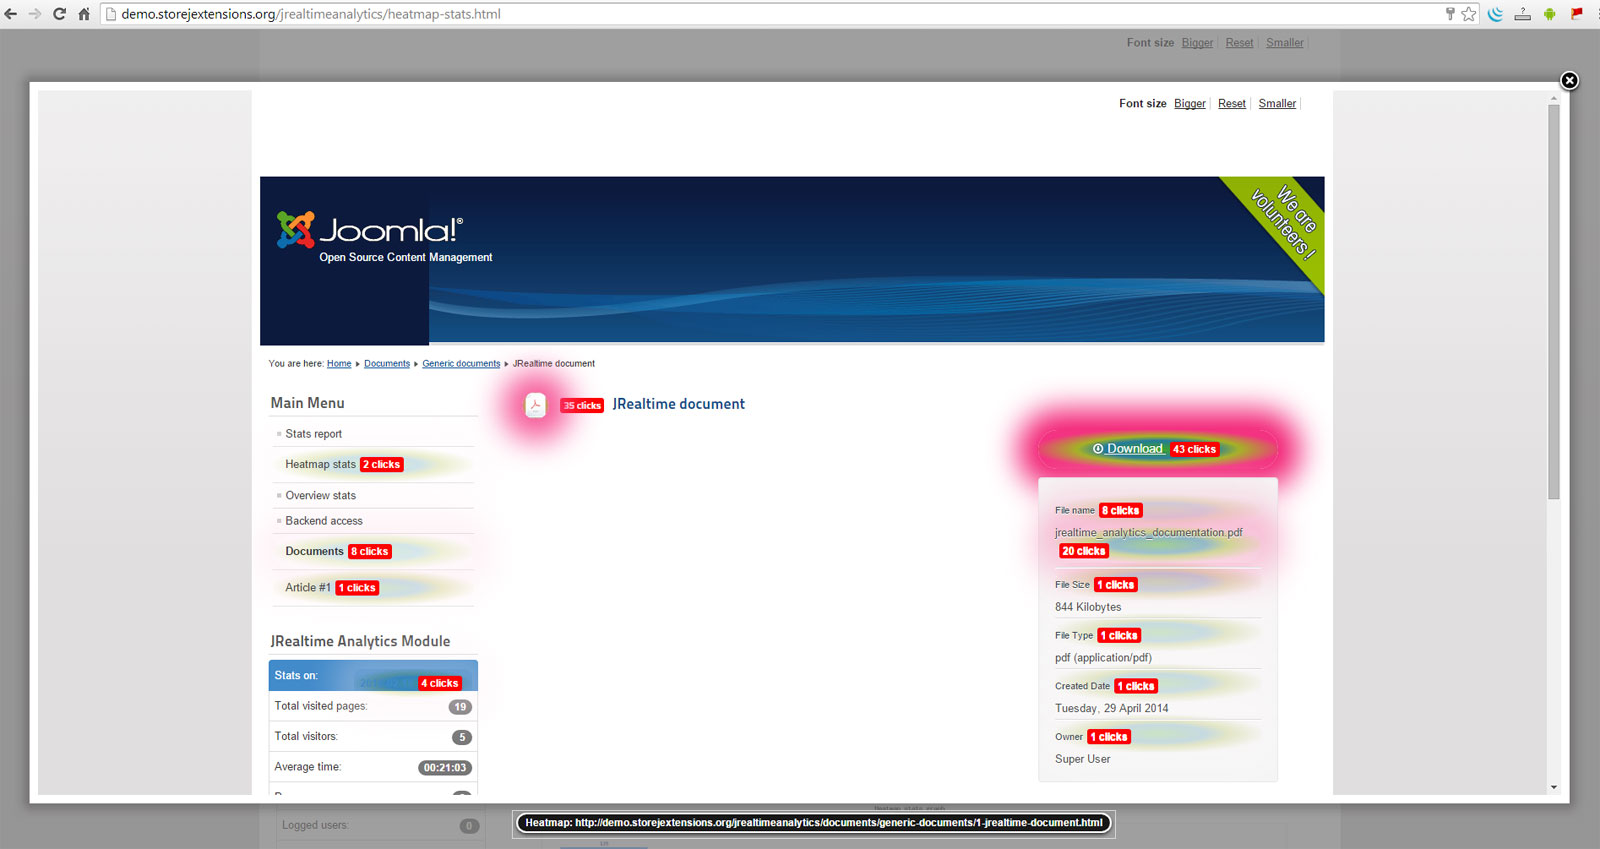
Task: Click the Download link
Action: pos(1134,449)
